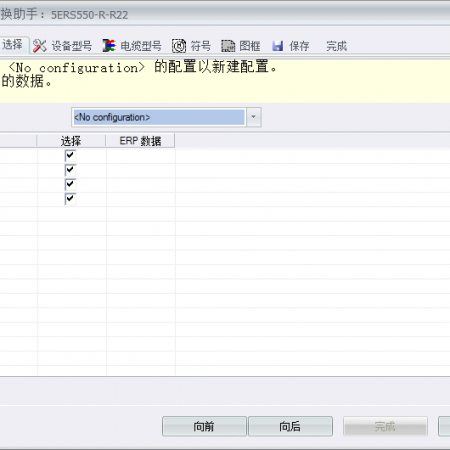This screenshot has width=450, height=450.
Task: Click the greyed 完成 button at bottom
Action: tap(385, 426)
